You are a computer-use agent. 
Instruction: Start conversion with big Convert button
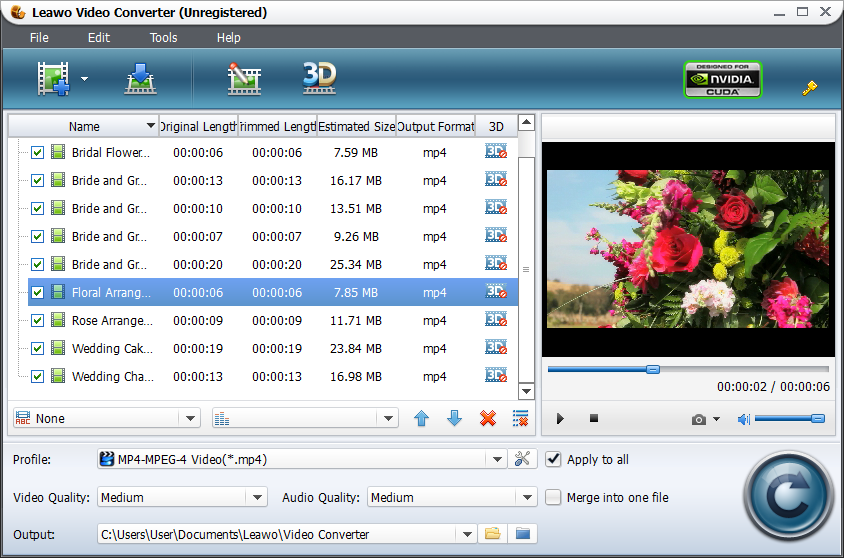(x=789, y=496)
